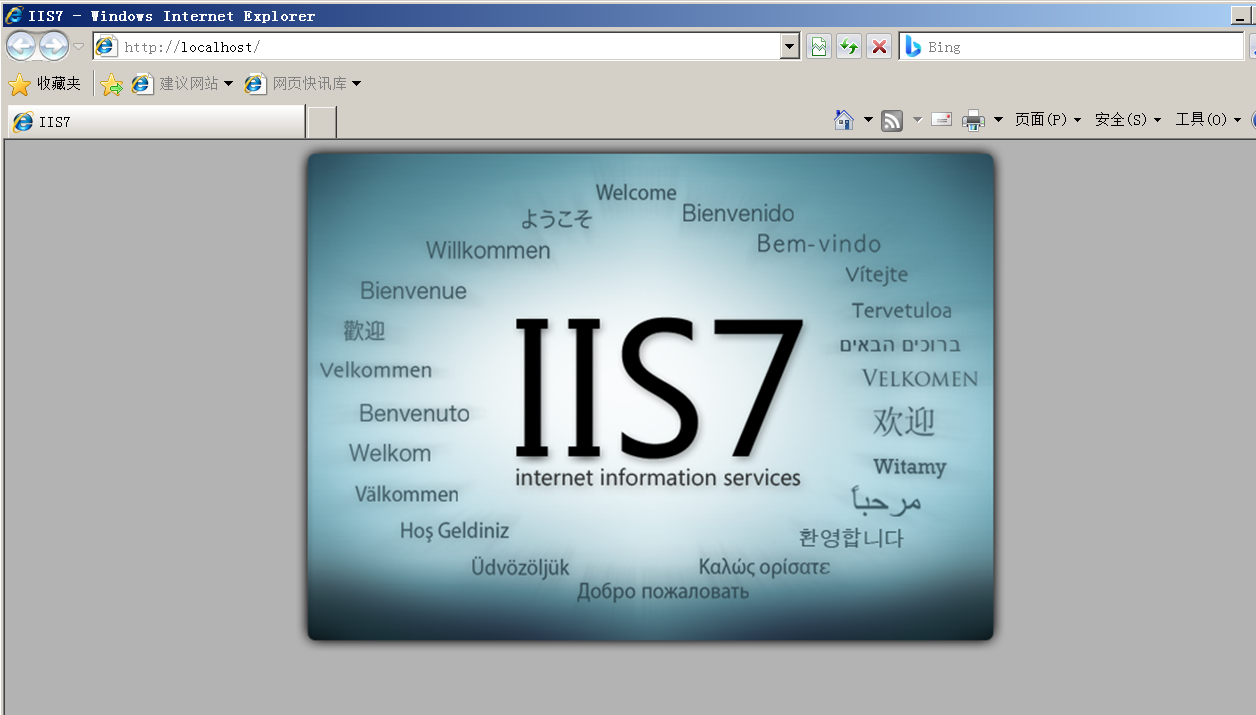This screenshot has width=1256, height=715.
Task: Expand the feeds dropdown arrow
Action: coord(917,120)
